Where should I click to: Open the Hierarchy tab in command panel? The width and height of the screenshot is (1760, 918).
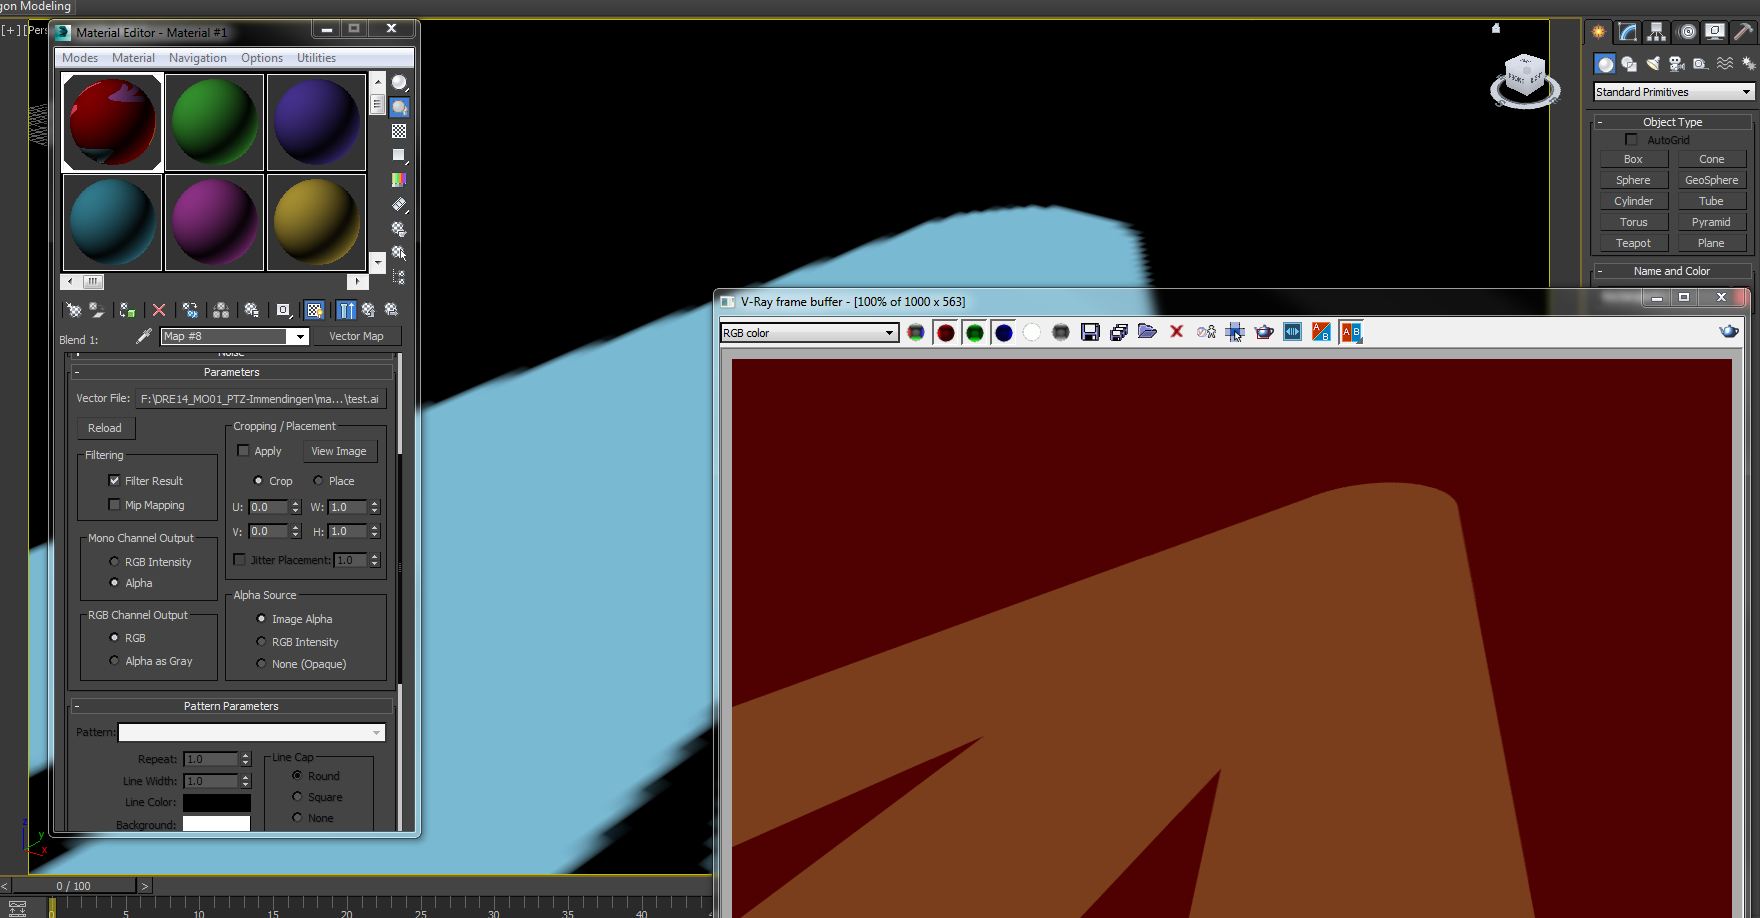[x=1657, y=32]
